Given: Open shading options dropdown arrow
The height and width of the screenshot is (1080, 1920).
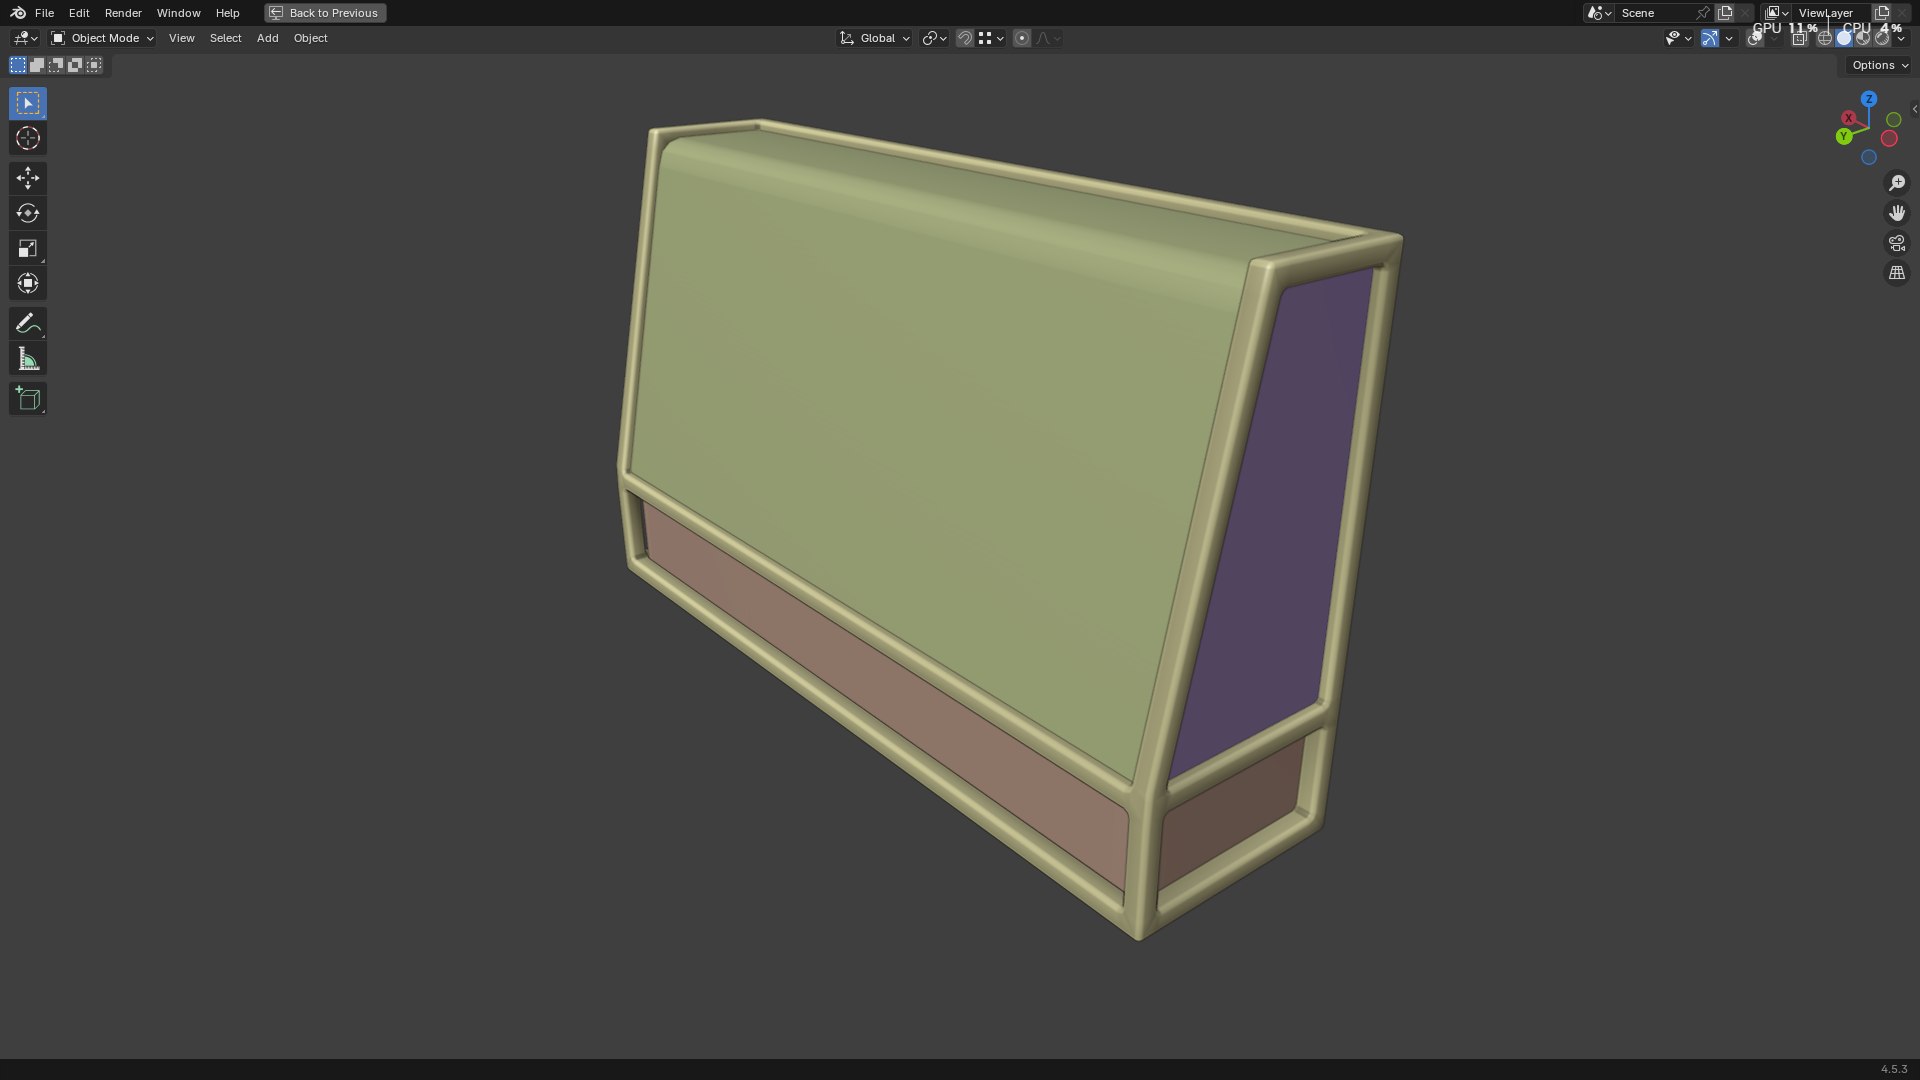Looking at the screenshot, I should pos(1901,38).
